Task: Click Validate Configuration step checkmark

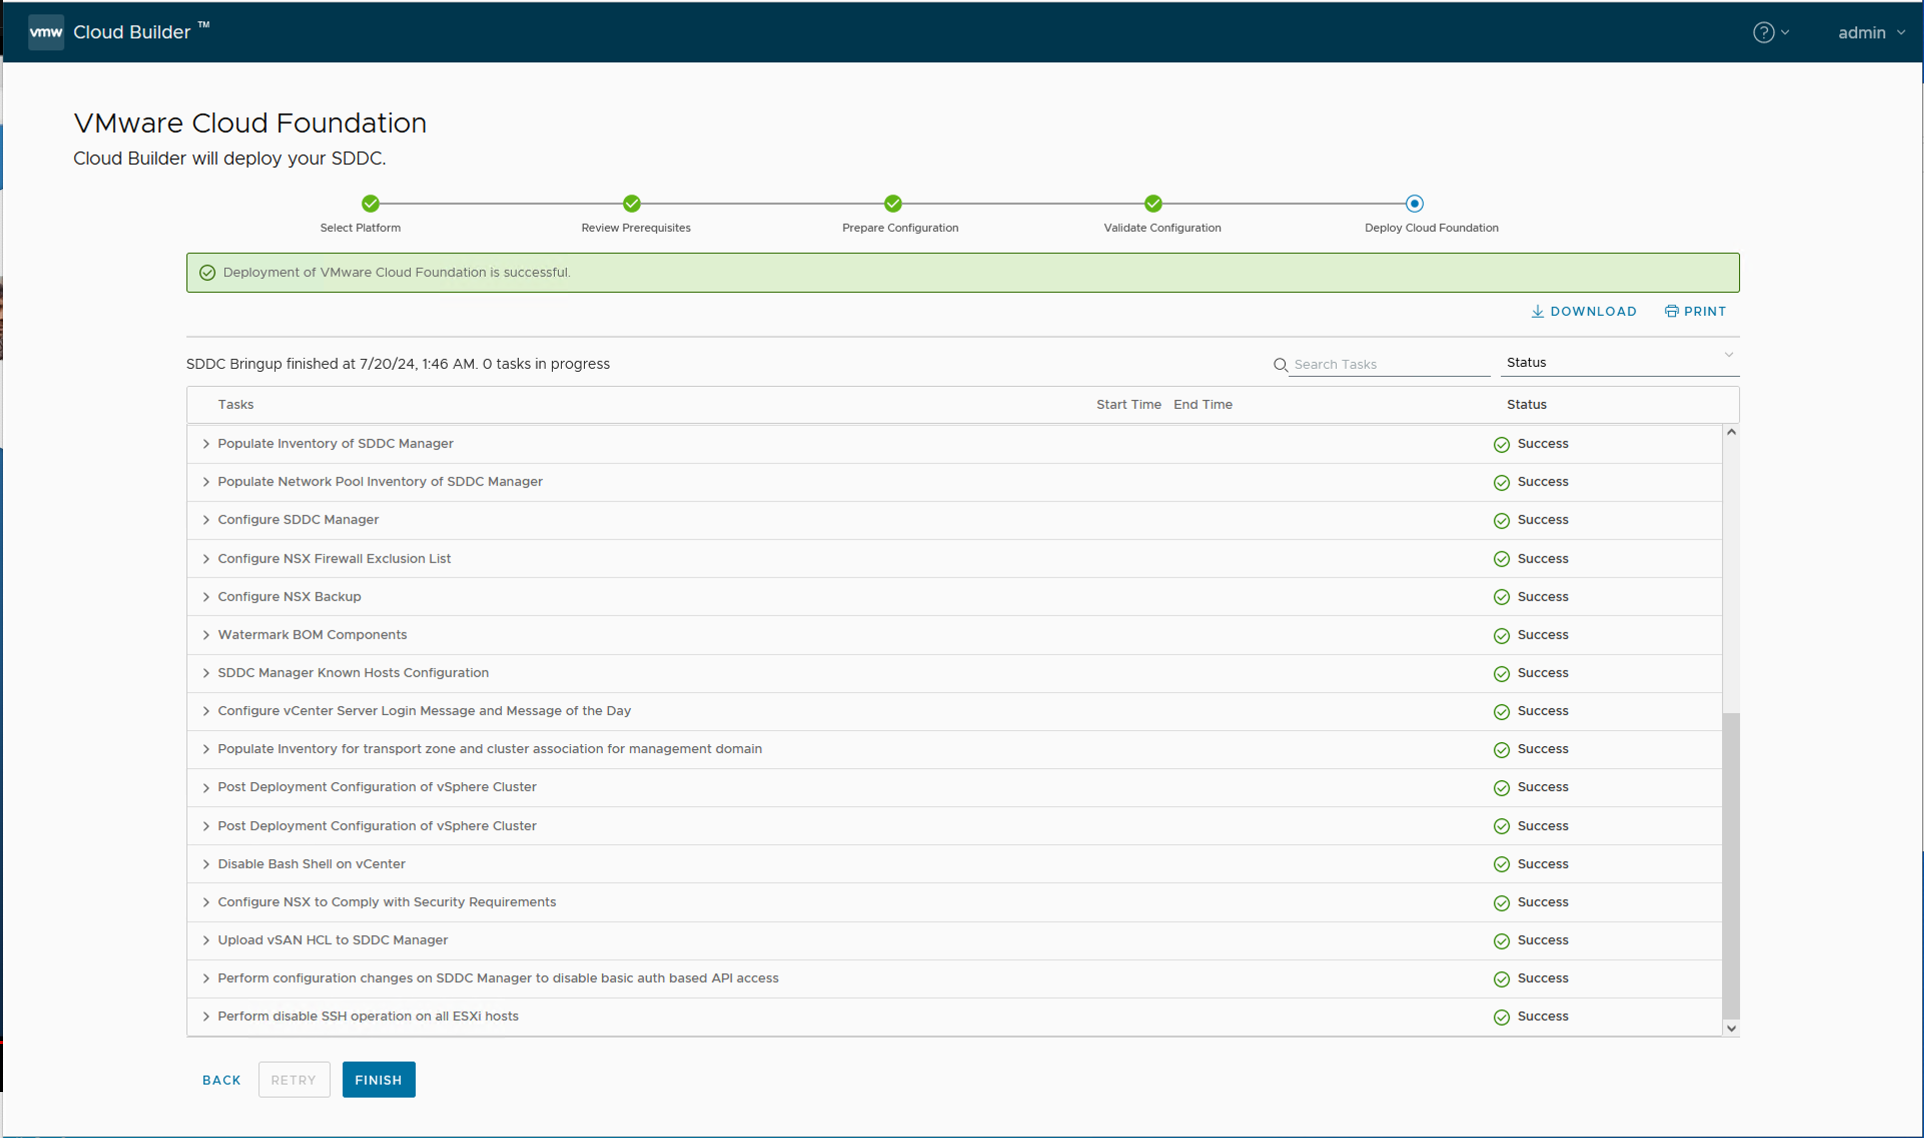Action: 1153,204
